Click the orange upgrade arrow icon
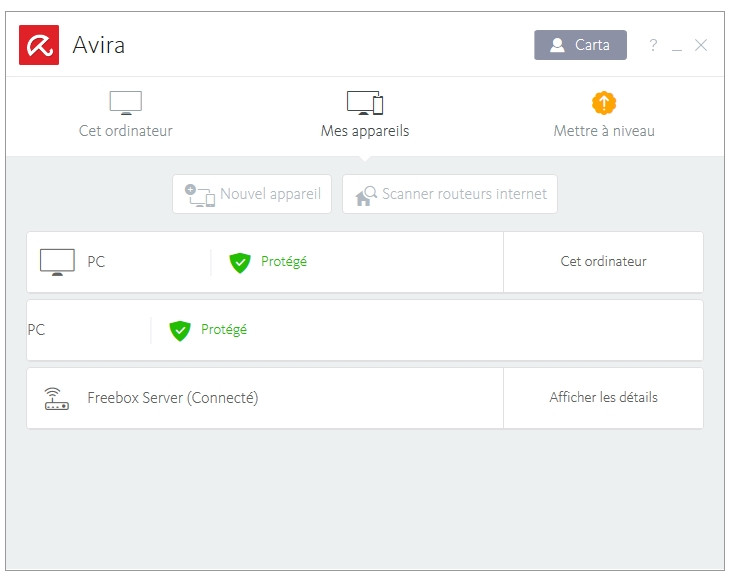Image resolution: width=739 pixels, height=580 pixels. [604, 103]
